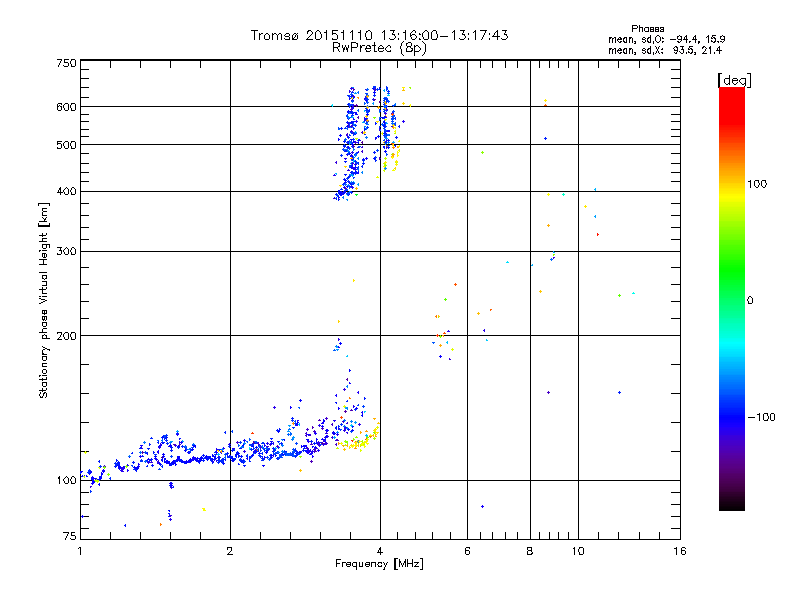Click the "mean, sd,O: -94.4, 15.9" line
This screenshot has width=800, height=600.
tap(666, 39)
